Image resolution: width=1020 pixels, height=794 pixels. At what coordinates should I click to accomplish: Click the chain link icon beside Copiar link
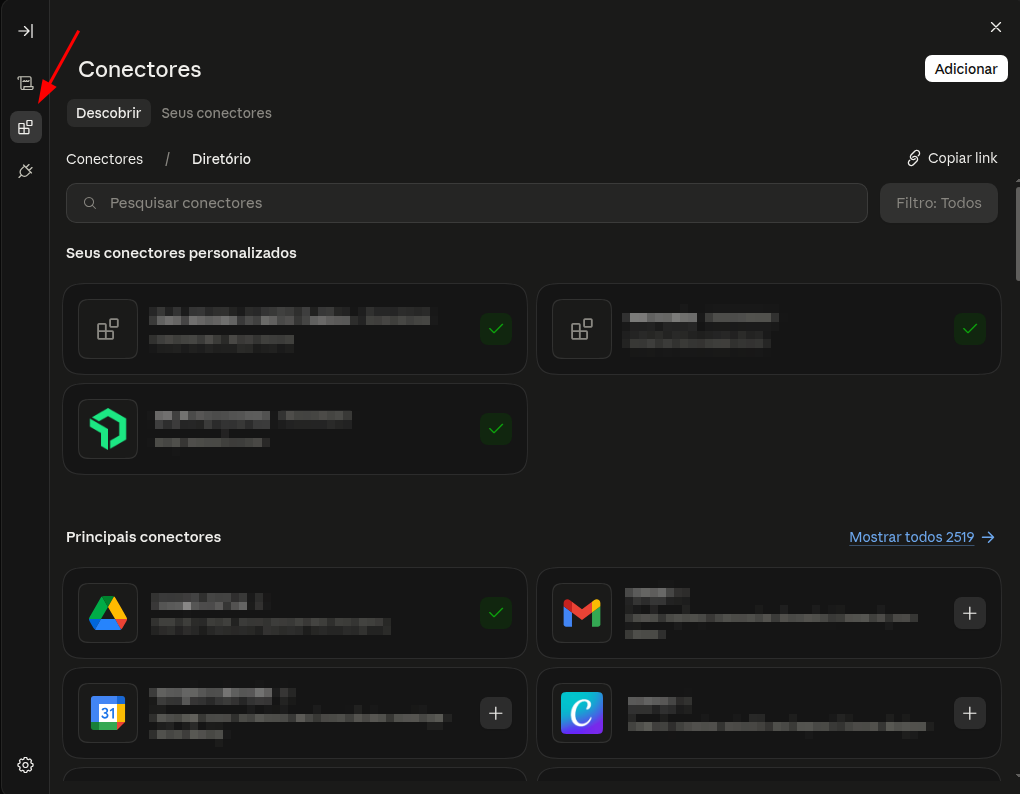[x=914, y=158]
